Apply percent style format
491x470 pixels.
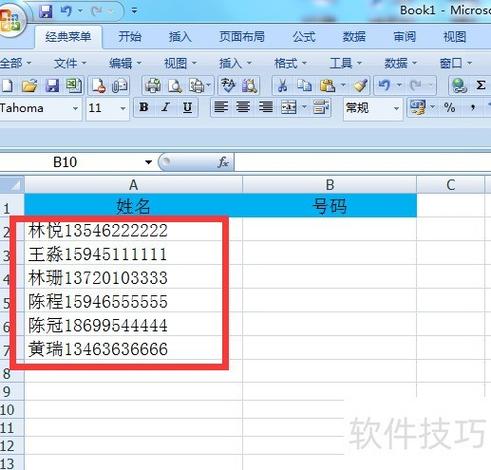450,108
